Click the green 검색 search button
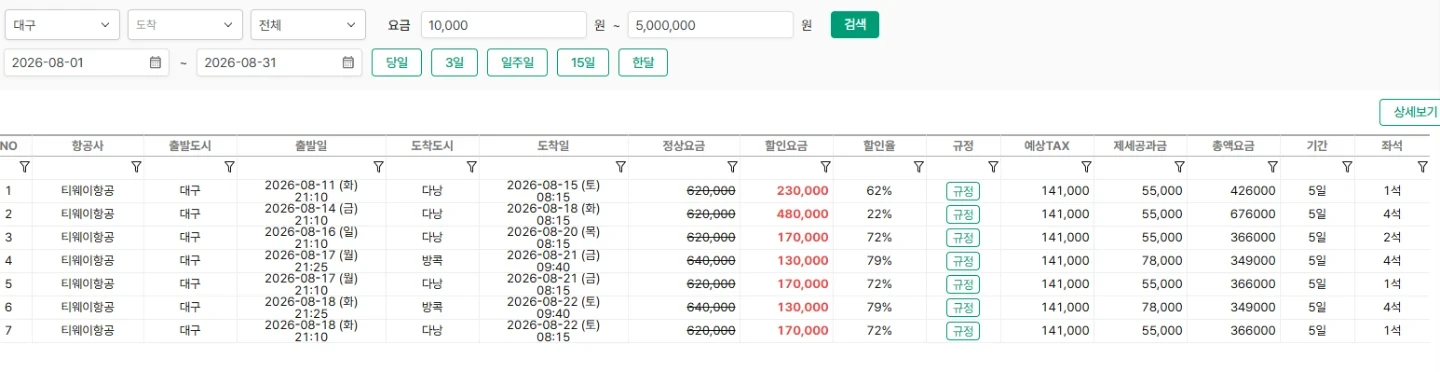The width and height of the screenshot is (1440, 372). [855, 25]
